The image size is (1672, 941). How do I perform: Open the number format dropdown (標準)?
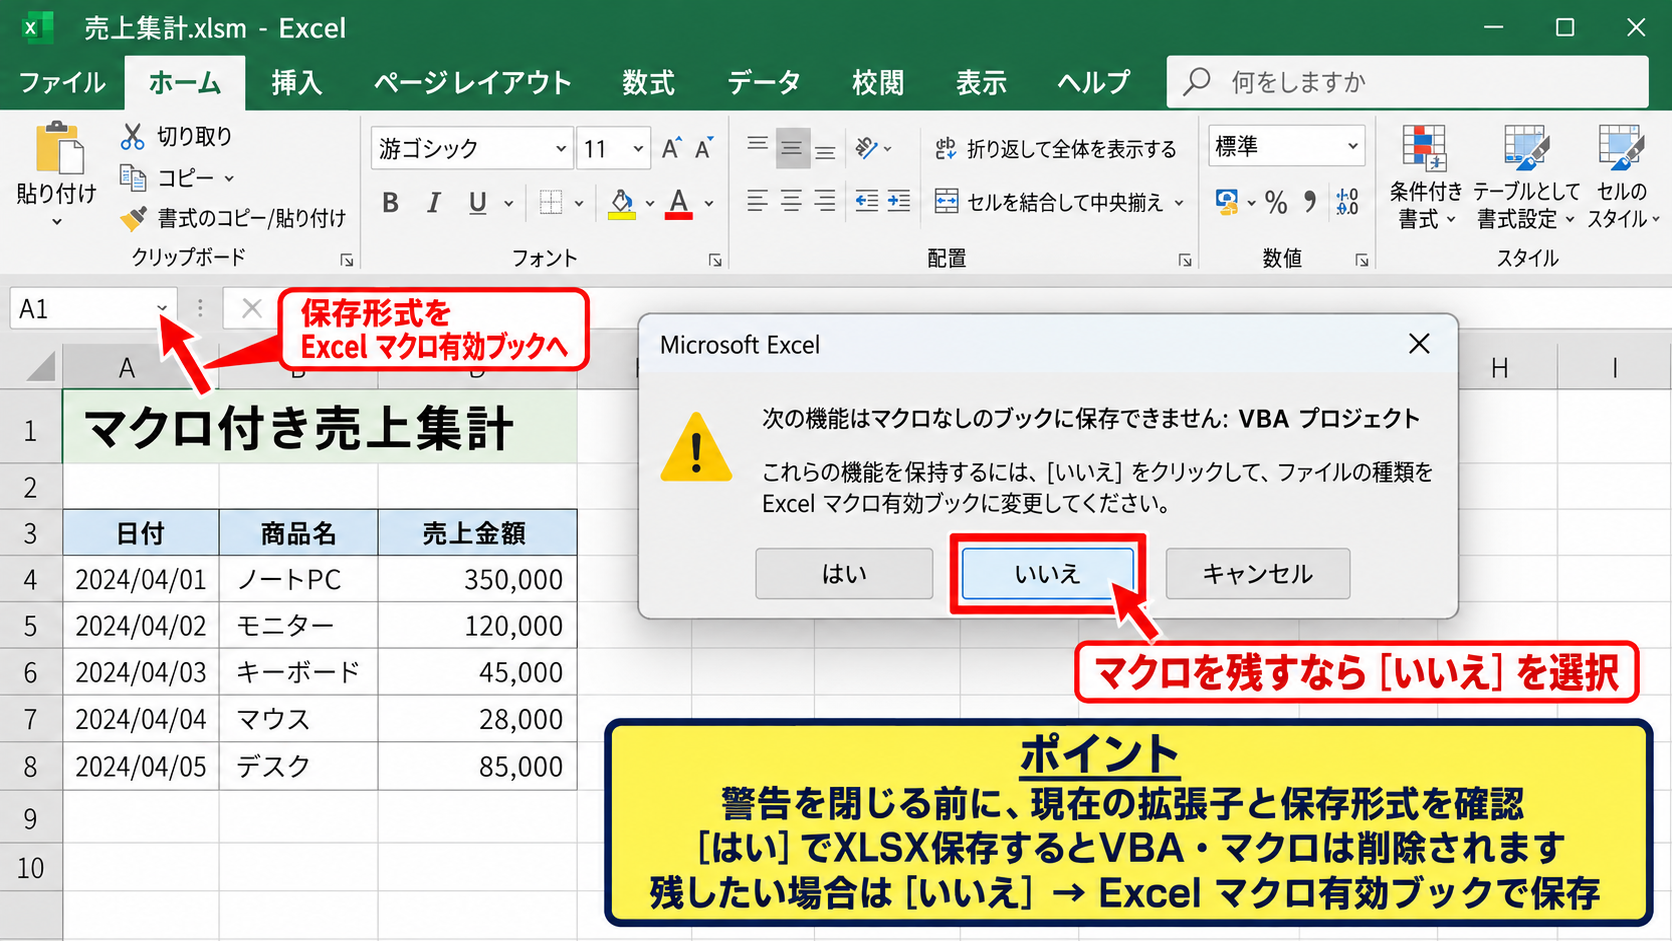click(1352, 146)
